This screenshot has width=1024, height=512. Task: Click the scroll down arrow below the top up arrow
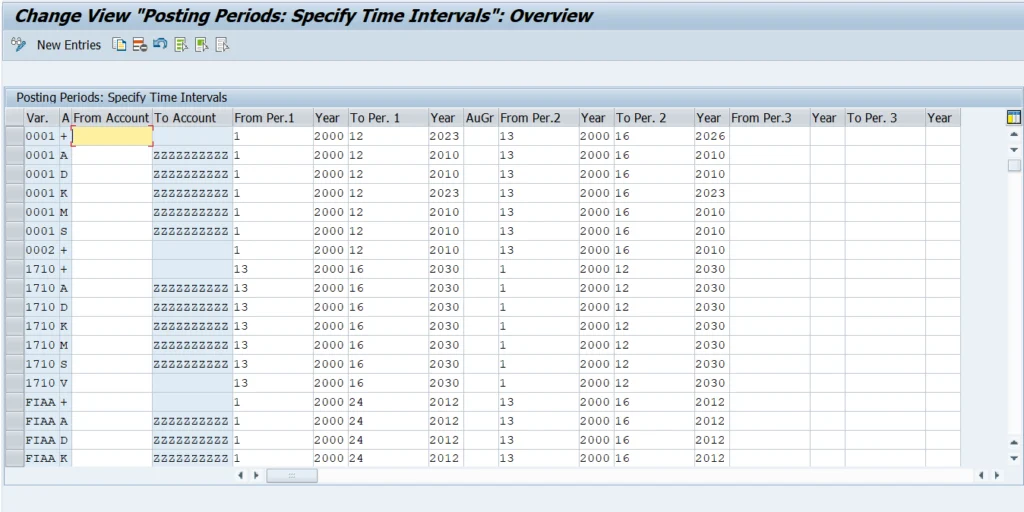tap(1014, 150)
